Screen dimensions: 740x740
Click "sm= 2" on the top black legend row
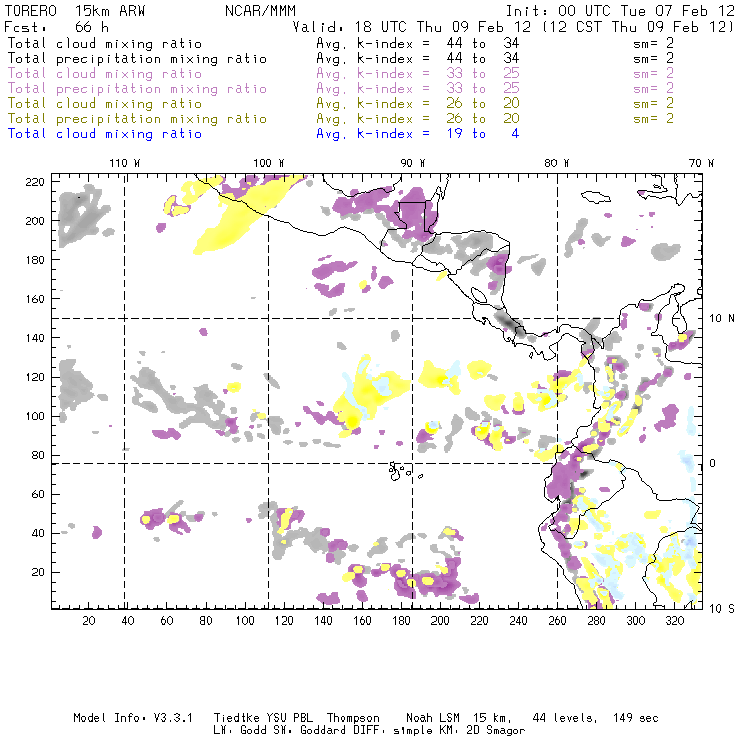click(x=653, y=43)
